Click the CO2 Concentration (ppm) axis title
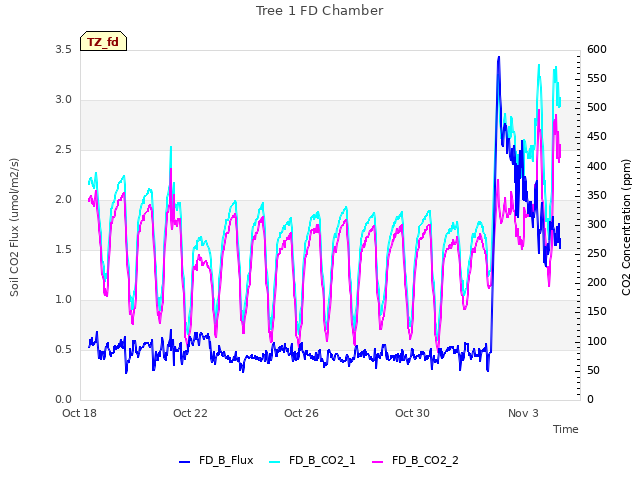This screenshot has height=480, width=640. (626, 227)
